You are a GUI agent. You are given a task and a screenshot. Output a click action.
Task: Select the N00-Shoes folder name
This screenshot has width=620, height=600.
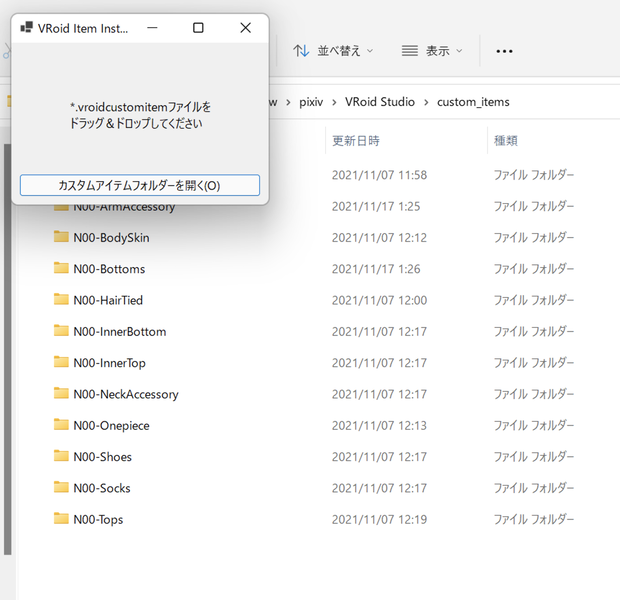pos(102,457)
